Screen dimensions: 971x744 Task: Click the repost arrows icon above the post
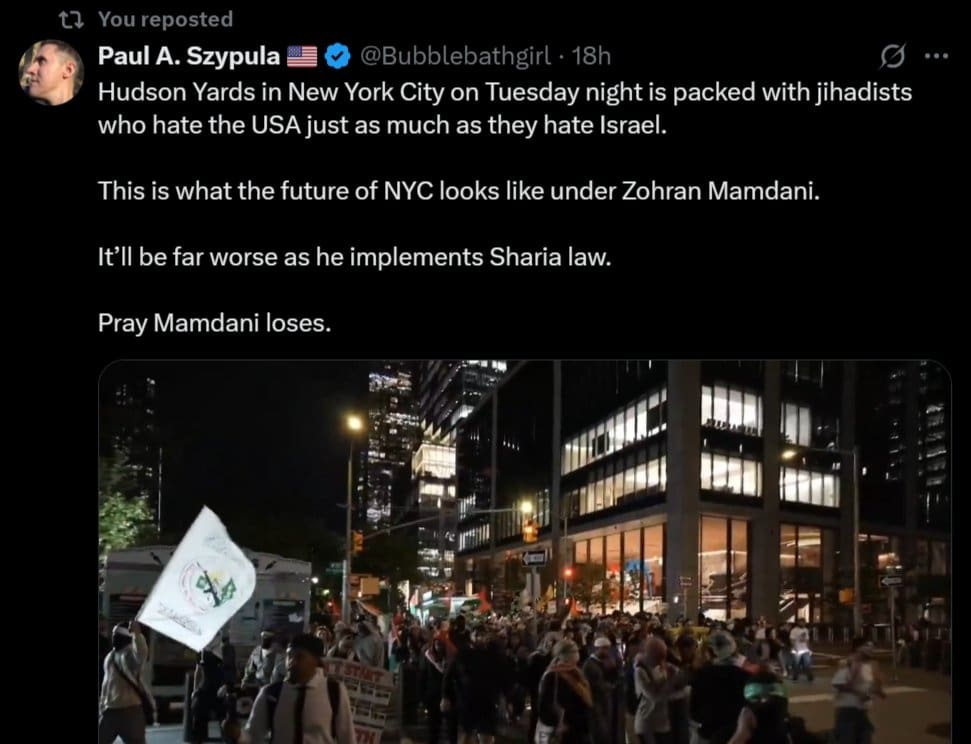[71, 20]
